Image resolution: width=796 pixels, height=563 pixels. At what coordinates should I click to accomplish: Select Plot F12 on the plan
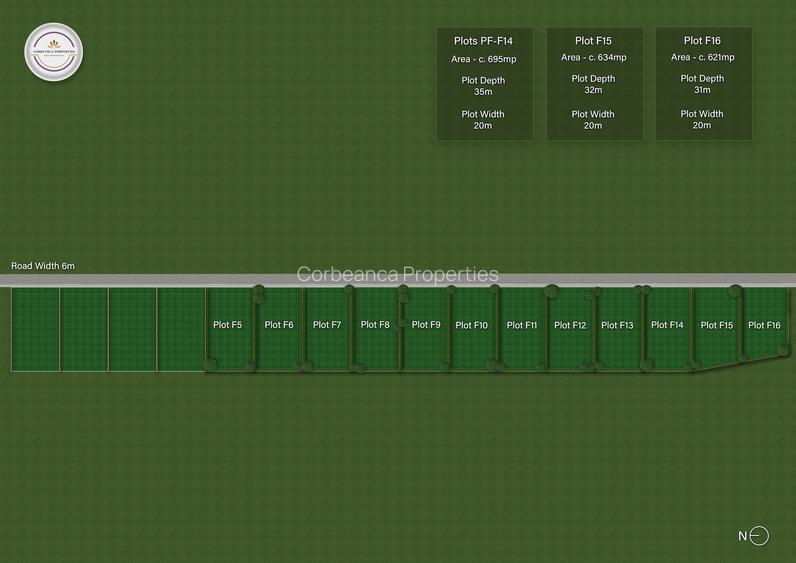click(x=570, y=325)
